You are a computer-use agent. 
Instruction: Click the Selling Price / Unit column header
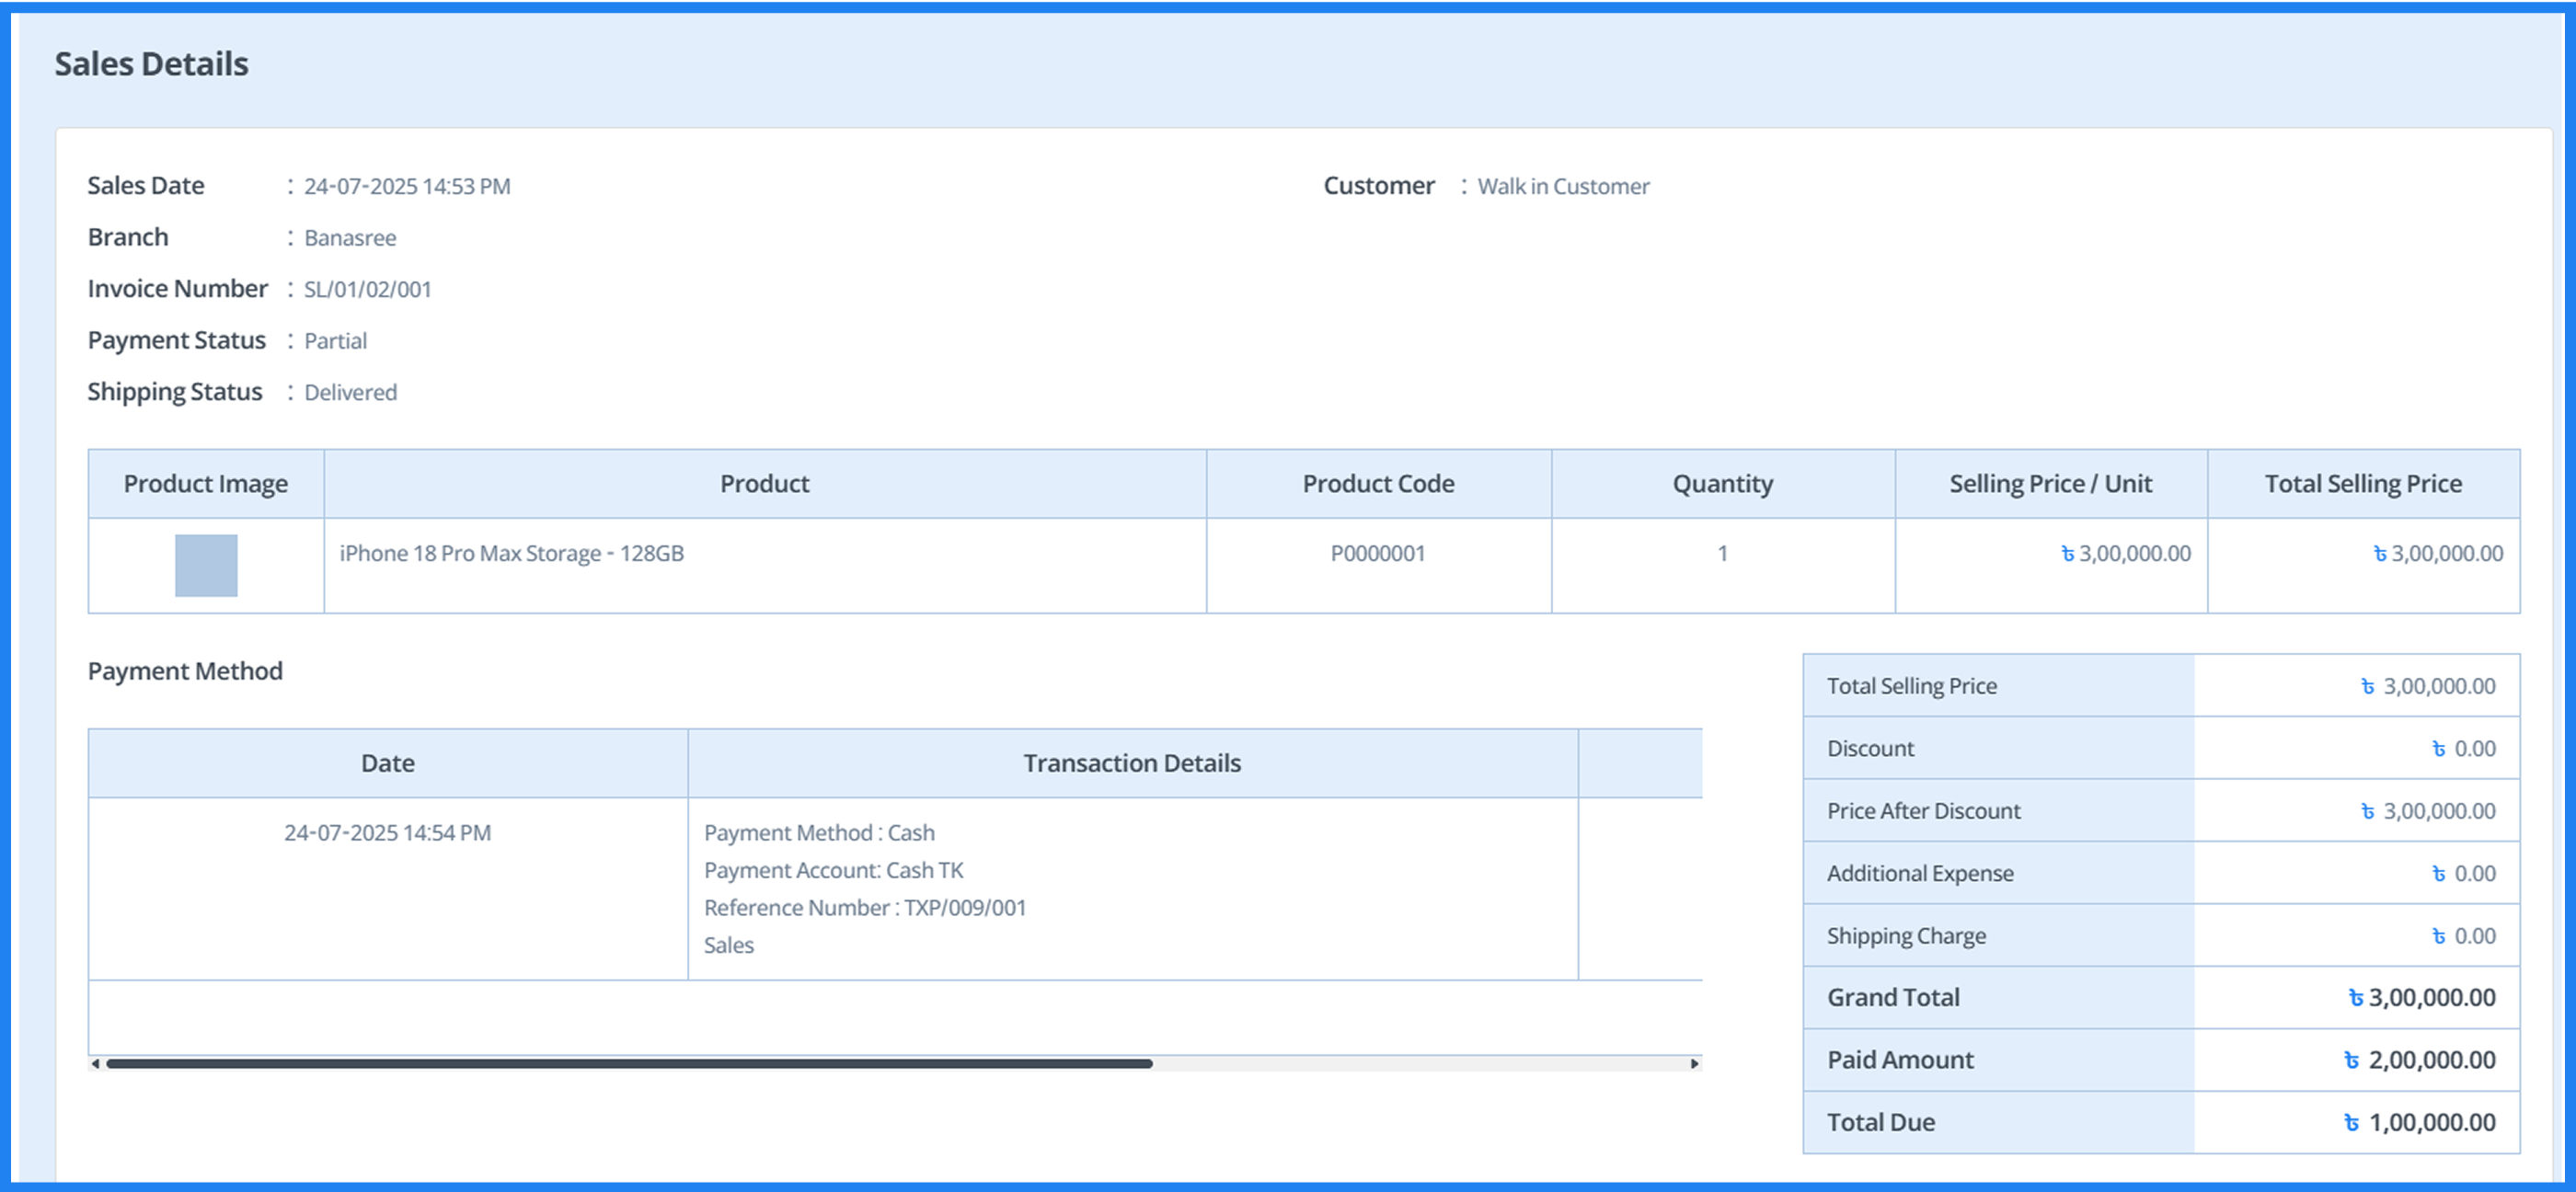pyautogui.click(x=2049, y=483)
